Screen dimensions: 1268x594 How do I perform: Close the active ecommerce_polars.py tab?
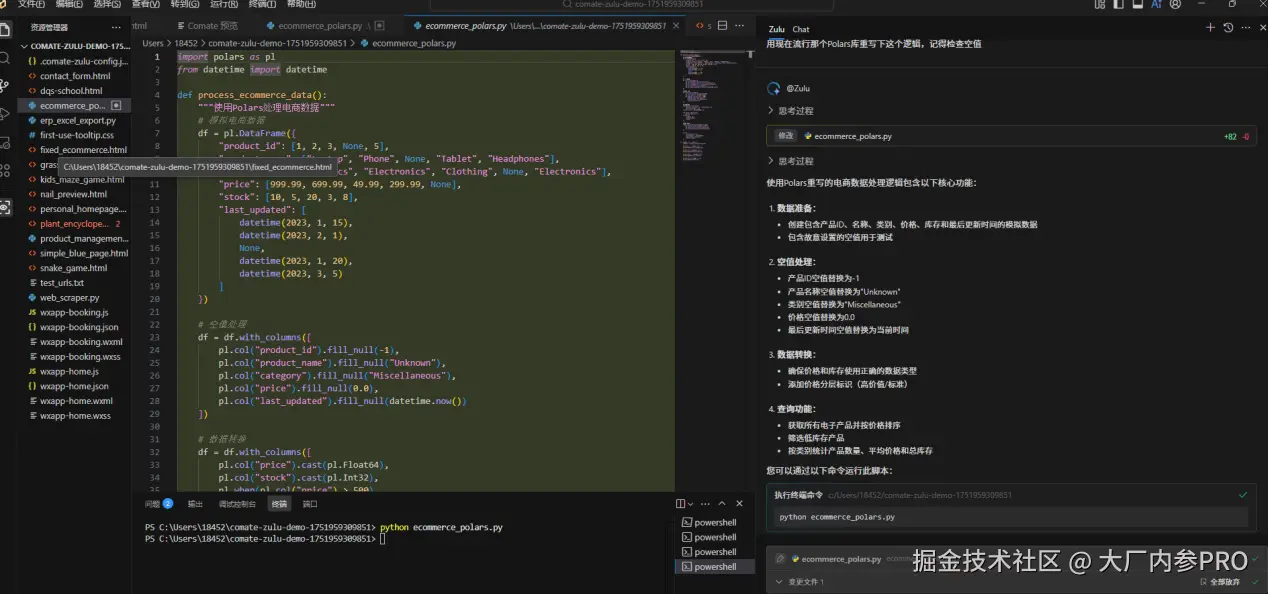(678, 26)
